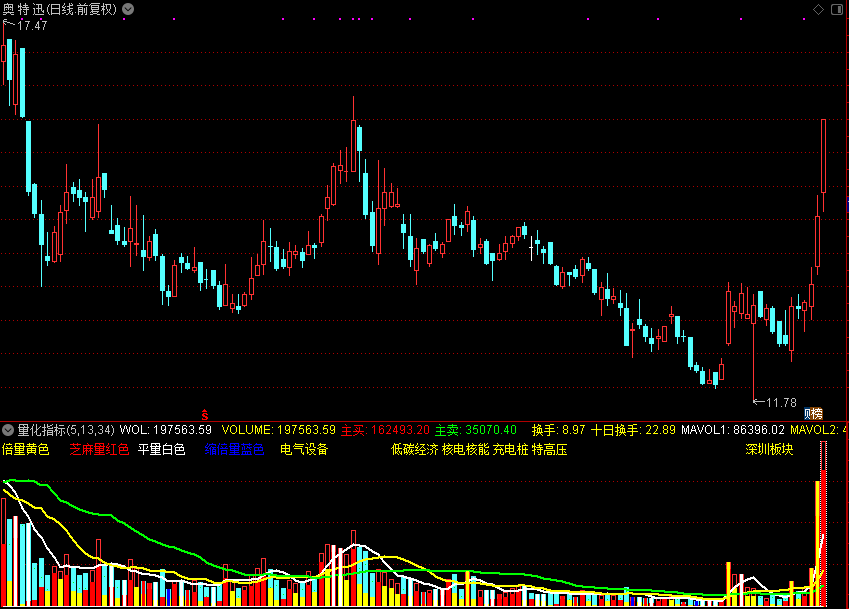Toggle the 芝麻量红色 volume display

pos(100,450)
